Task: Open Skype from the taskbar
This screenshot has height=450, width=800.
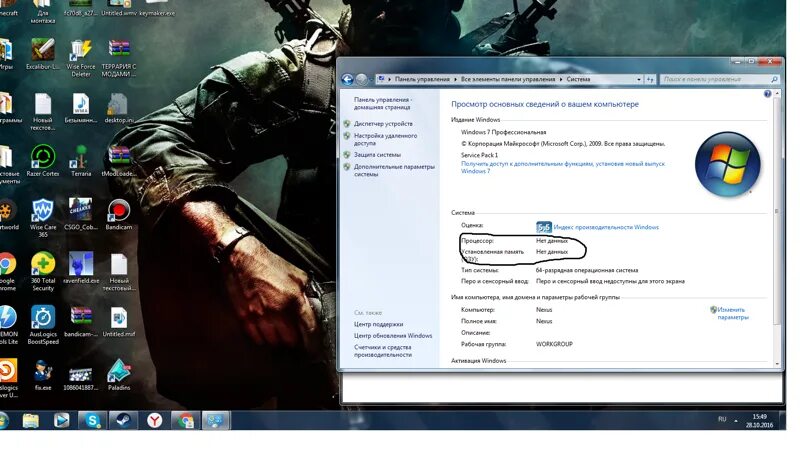Action: [x=92, y=420]
